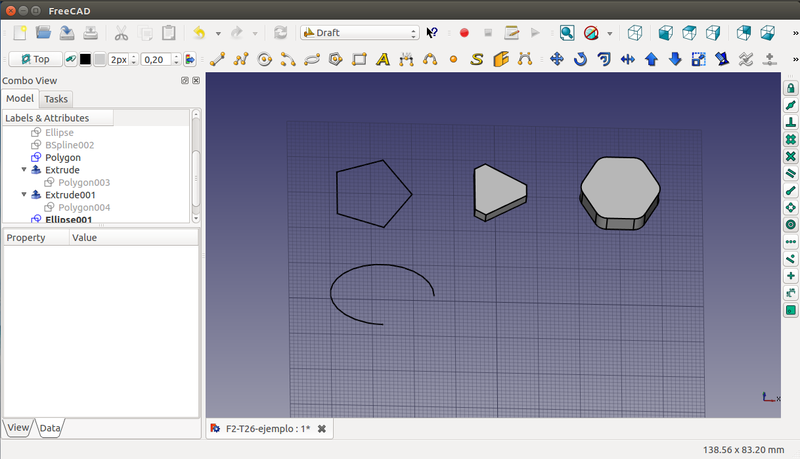Image resolution: width=800 pixels, height=459 pixels.
Task: Collapse the Extrude tree item
Action: click(24, 170)
